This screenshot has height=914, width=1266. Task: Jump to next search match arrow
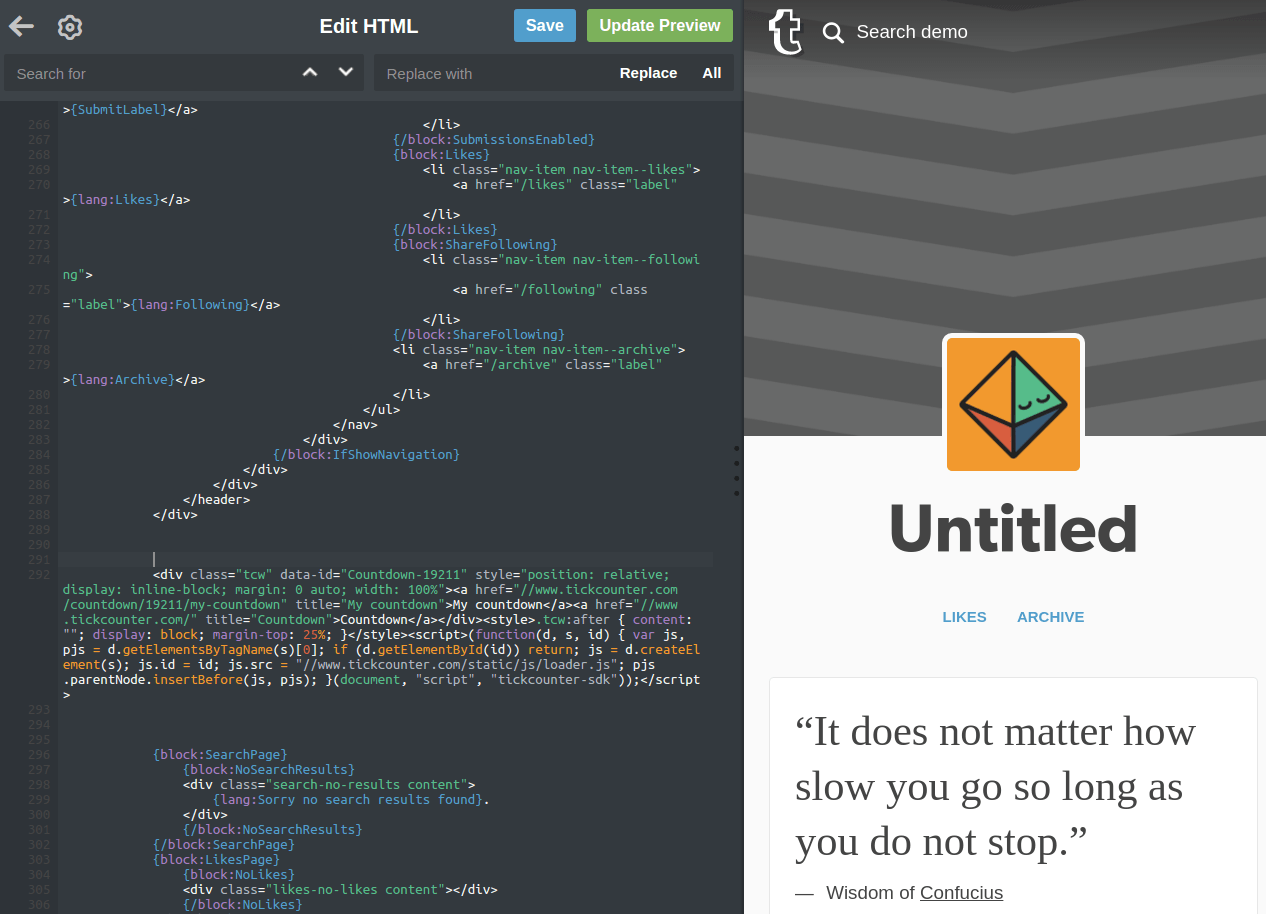click(x=346, y=72)
